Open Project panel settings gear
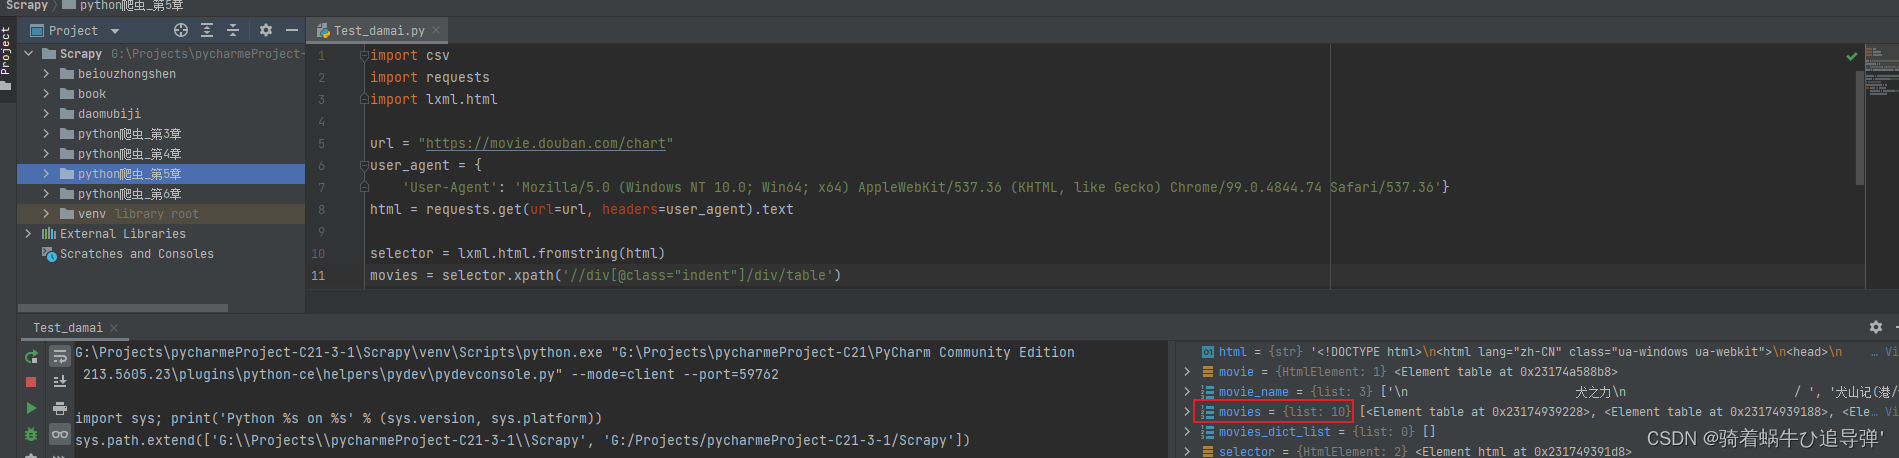Viewport: 1899px width, 458px height. click(x=266, y=30)
